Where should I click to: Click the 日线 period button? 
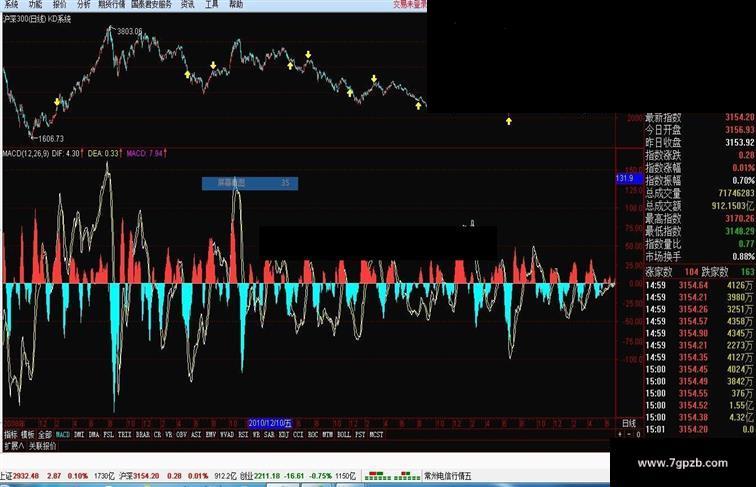click(629, 423)
